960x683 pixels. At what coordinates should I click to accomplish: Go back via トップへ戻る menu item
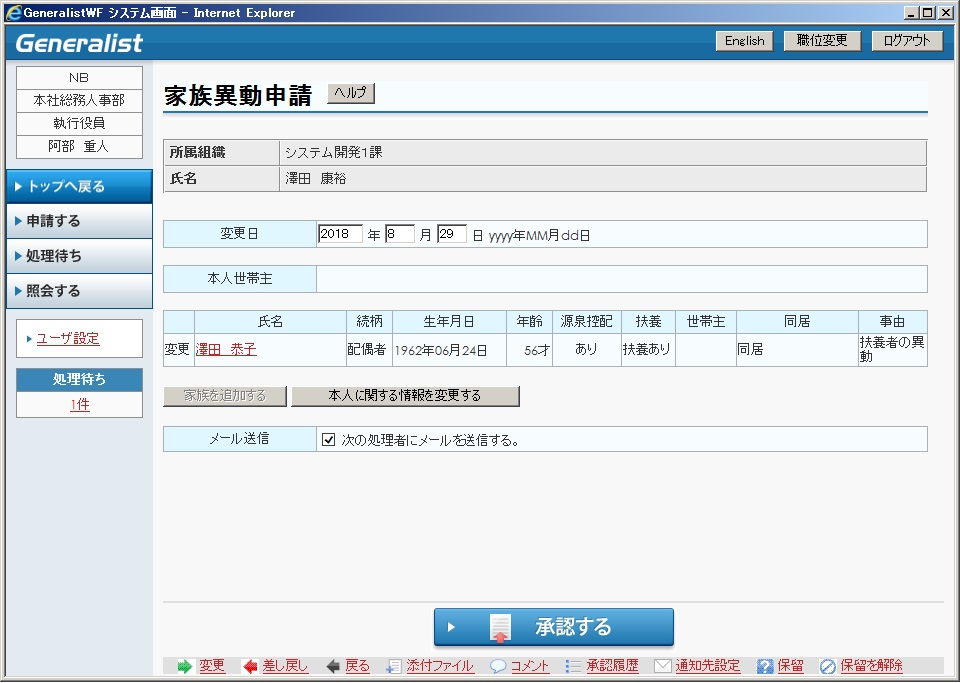tap(79, 186)
